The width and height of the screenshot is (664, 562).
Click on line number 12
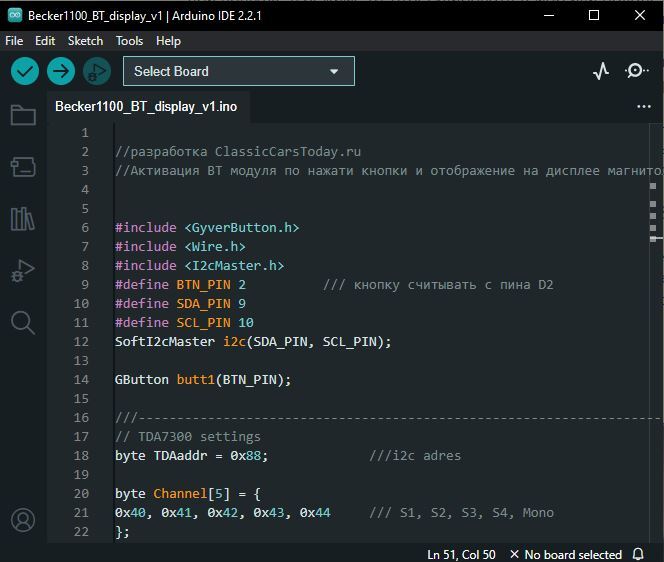81,341
